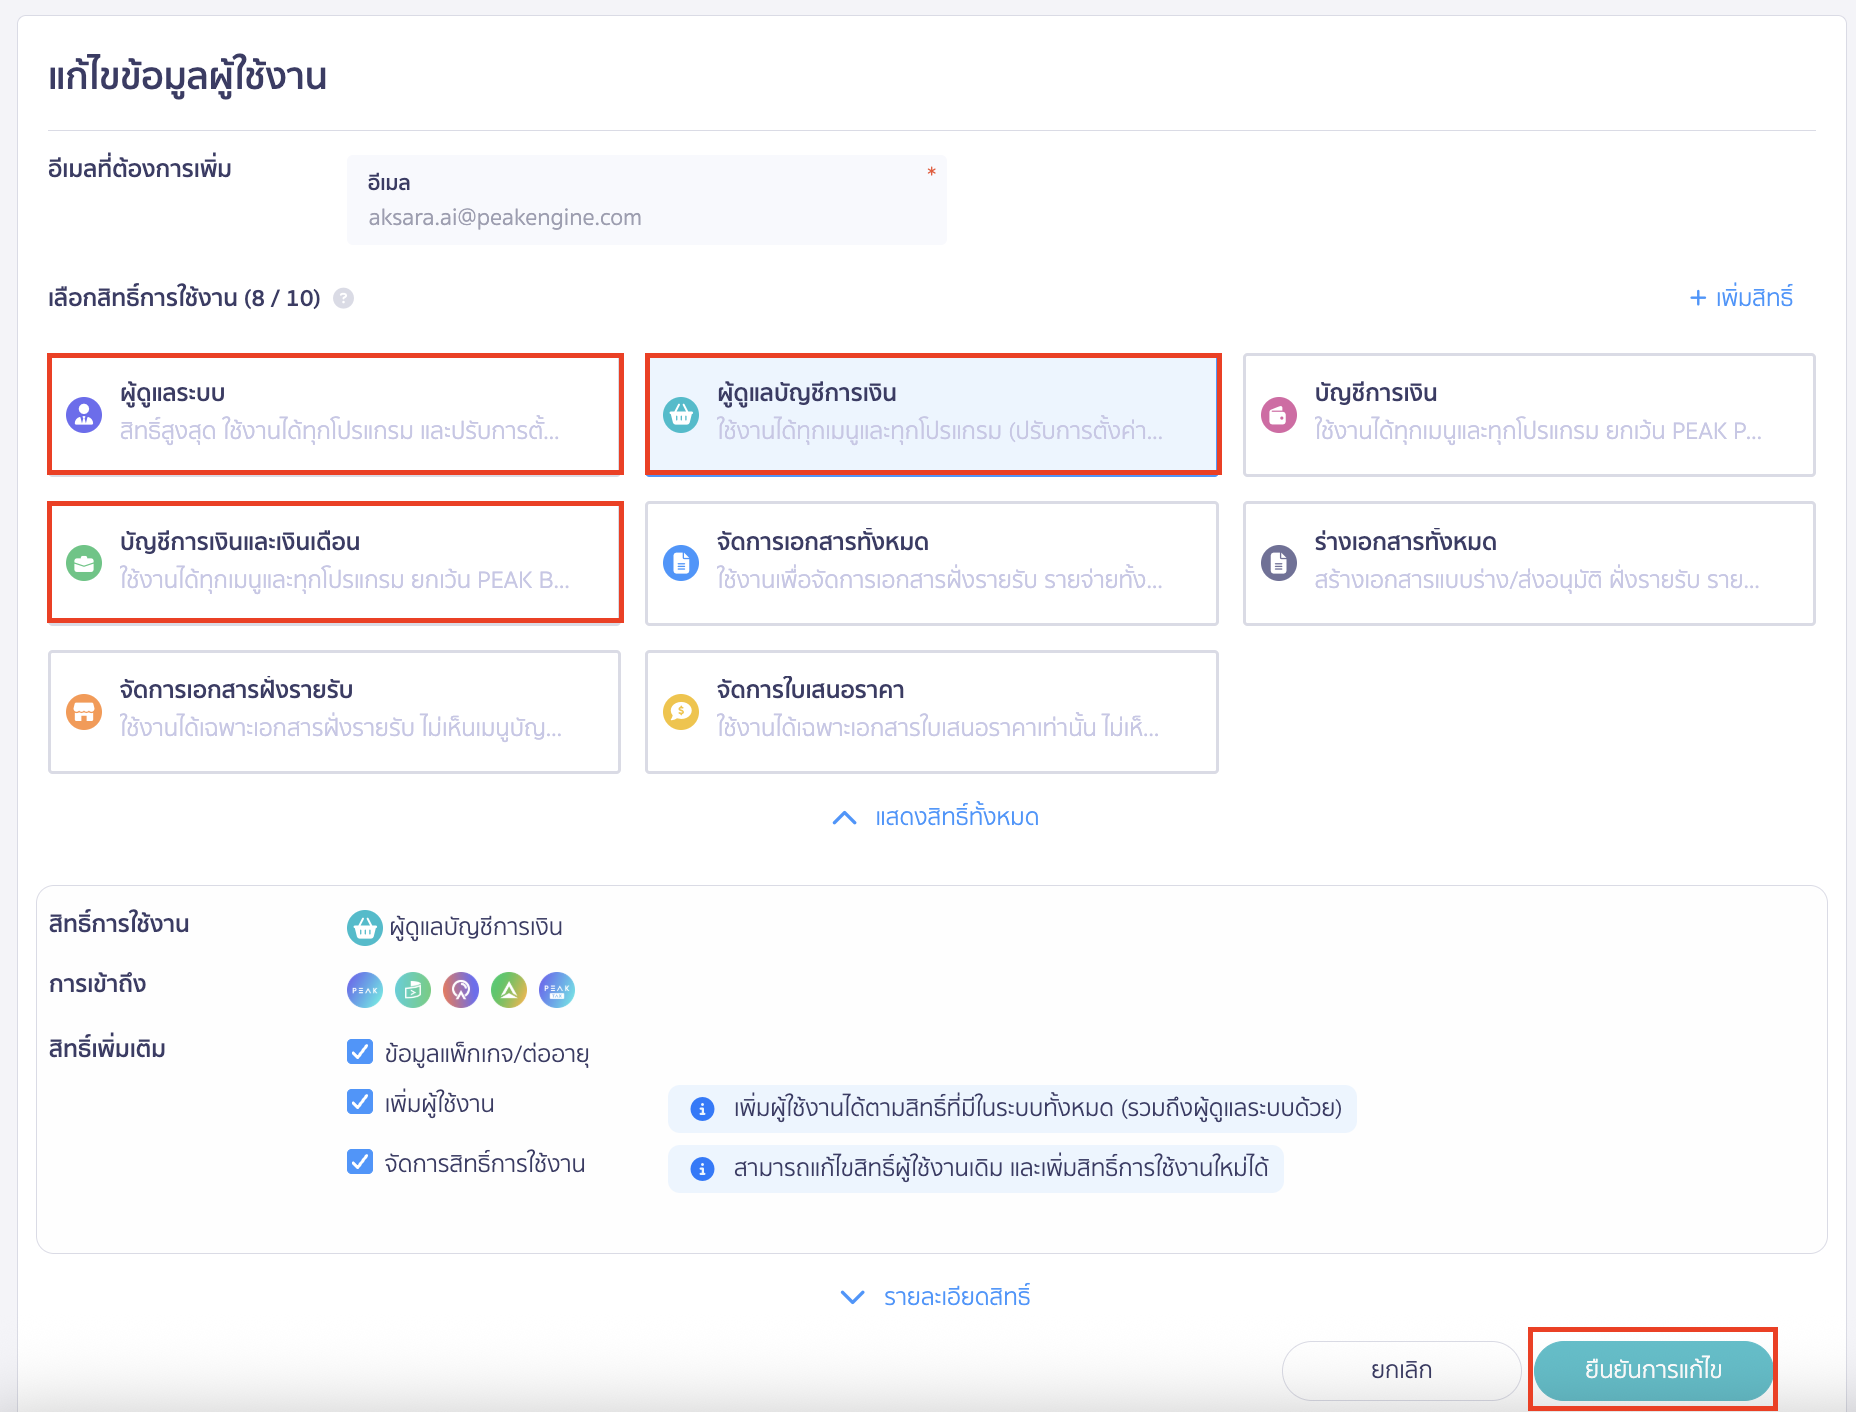
Task: Click the help question mark icon
Action: [343, 298]
